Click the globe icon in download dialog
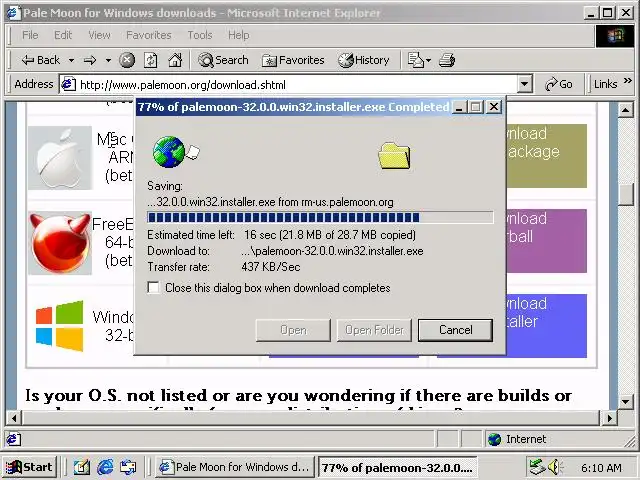640x480 pixels. [169, 152]
